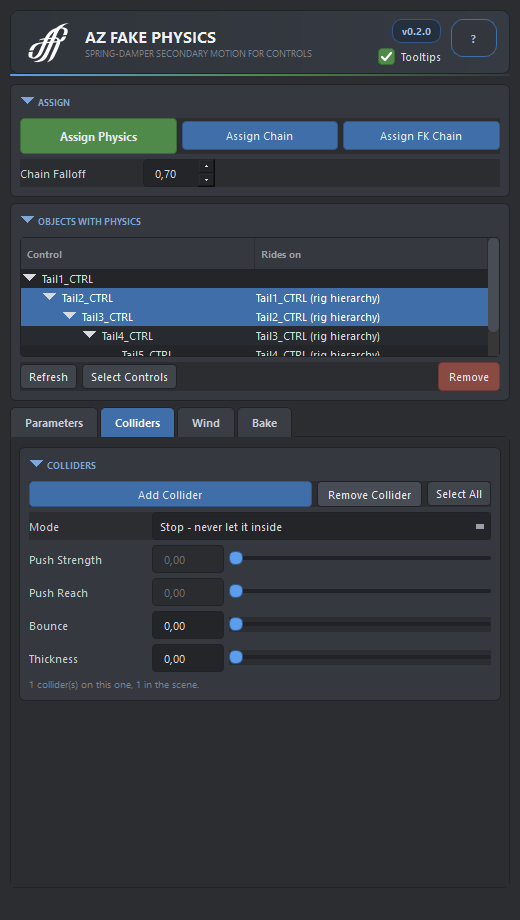Click the objects list vertical scrollbar
The width and height of the screenshot is (520, 920).
[x=494, y=285]
